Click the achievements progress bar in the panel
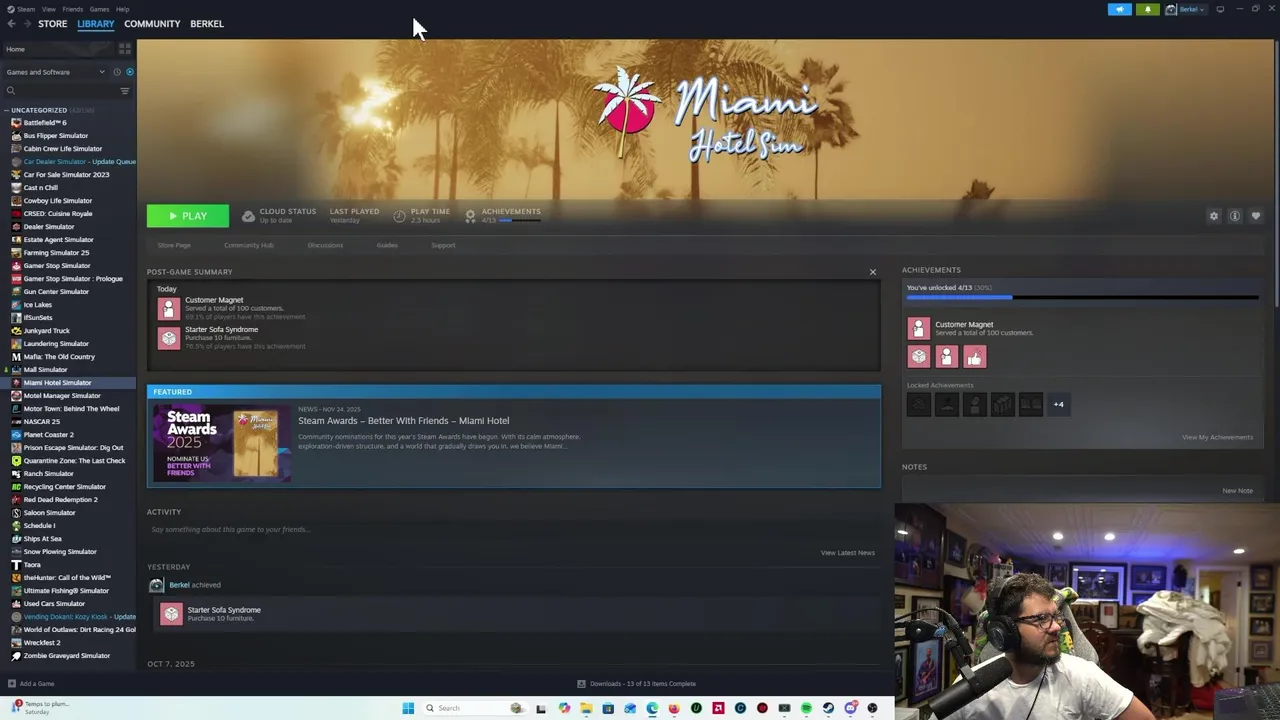Screen dimensions: 1280x720 point(1082,297)
